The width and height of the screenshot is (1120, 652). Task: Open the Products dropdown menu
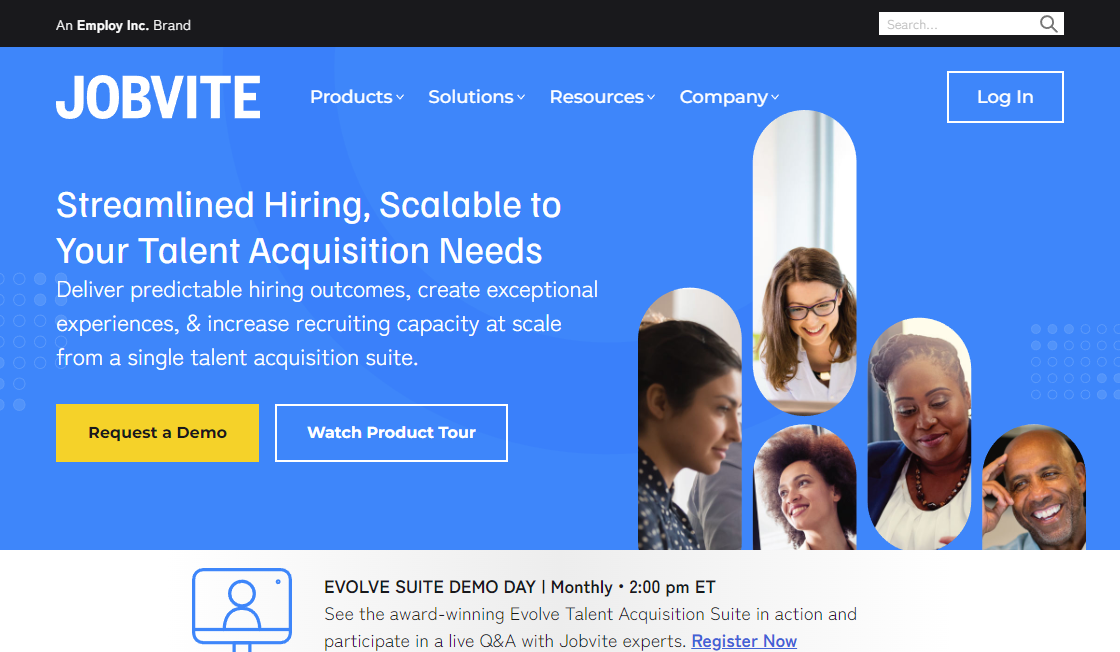pyautogui.click(x=356, y=97)
